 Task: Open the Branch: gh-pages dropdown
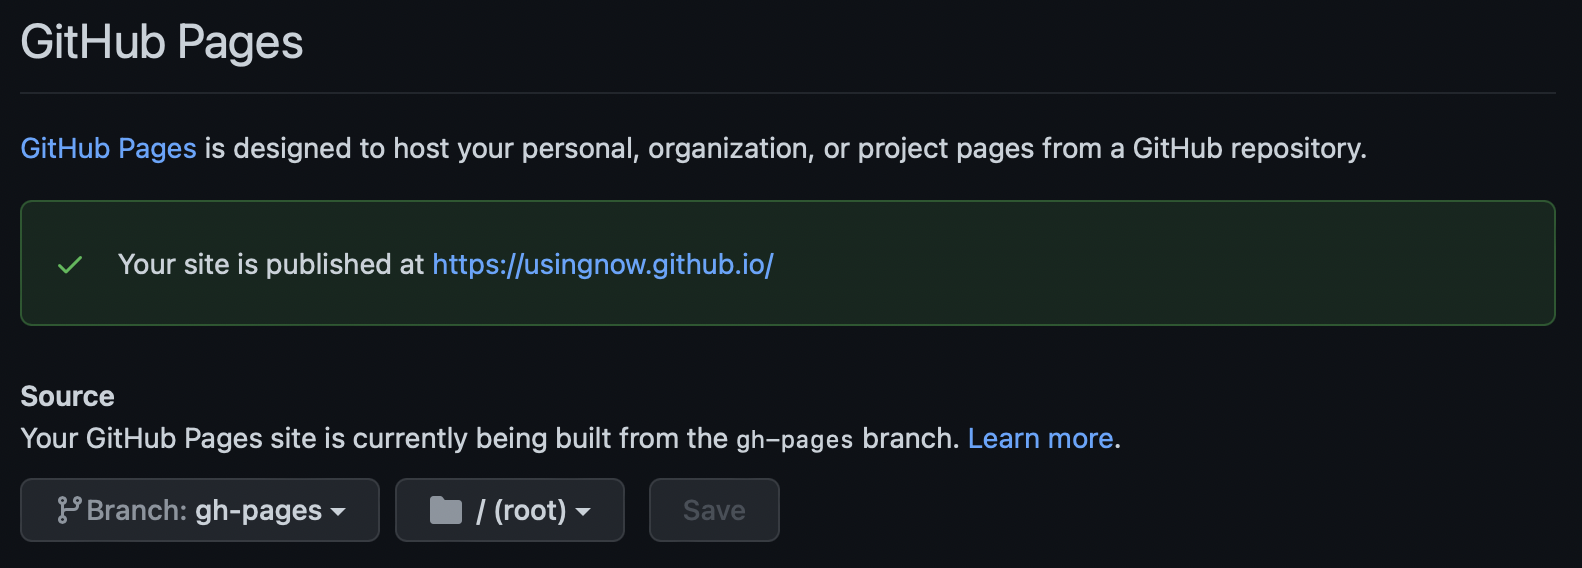tap(200, 510)
